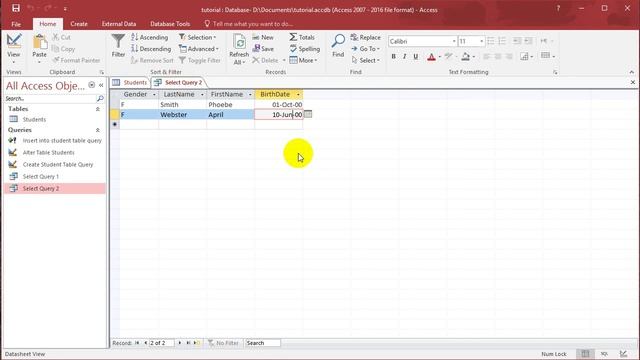The height and width of the screenshot is (360, 640).
Task: Select the Select Query 2 document tab
Action: pyautogui.click(x=179, y=82)
